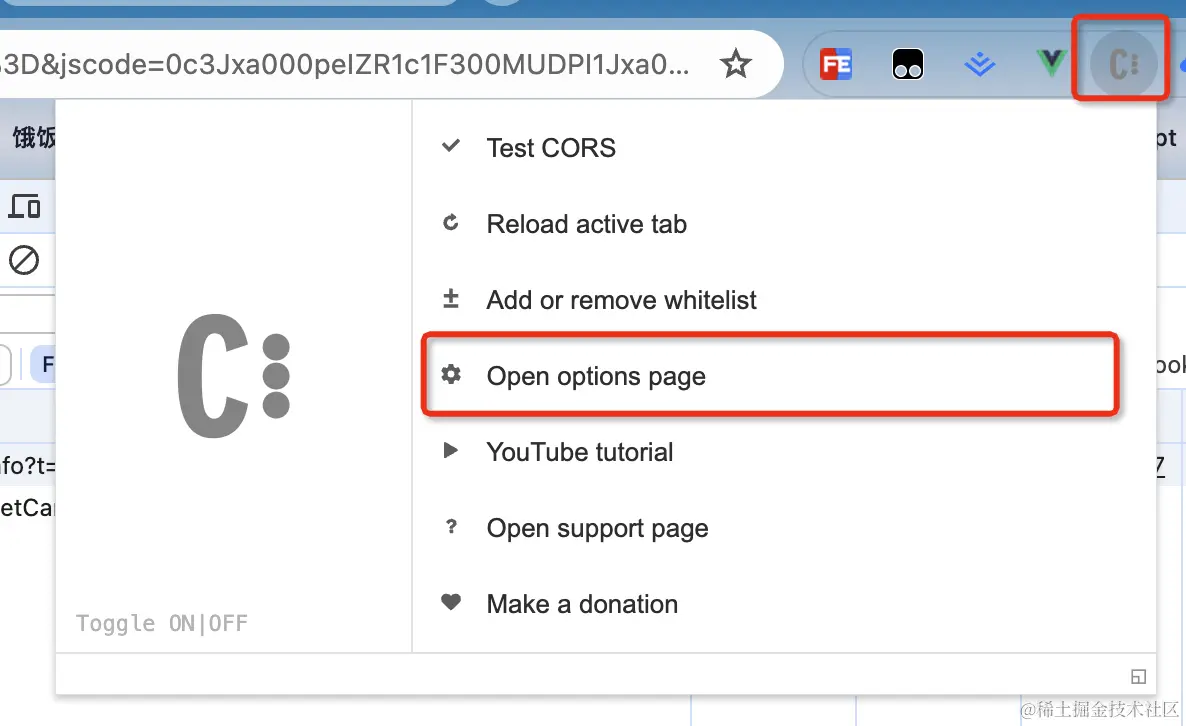1186x726 pixels.
Task: Click the question mark support icon
Action: [451, 526]
